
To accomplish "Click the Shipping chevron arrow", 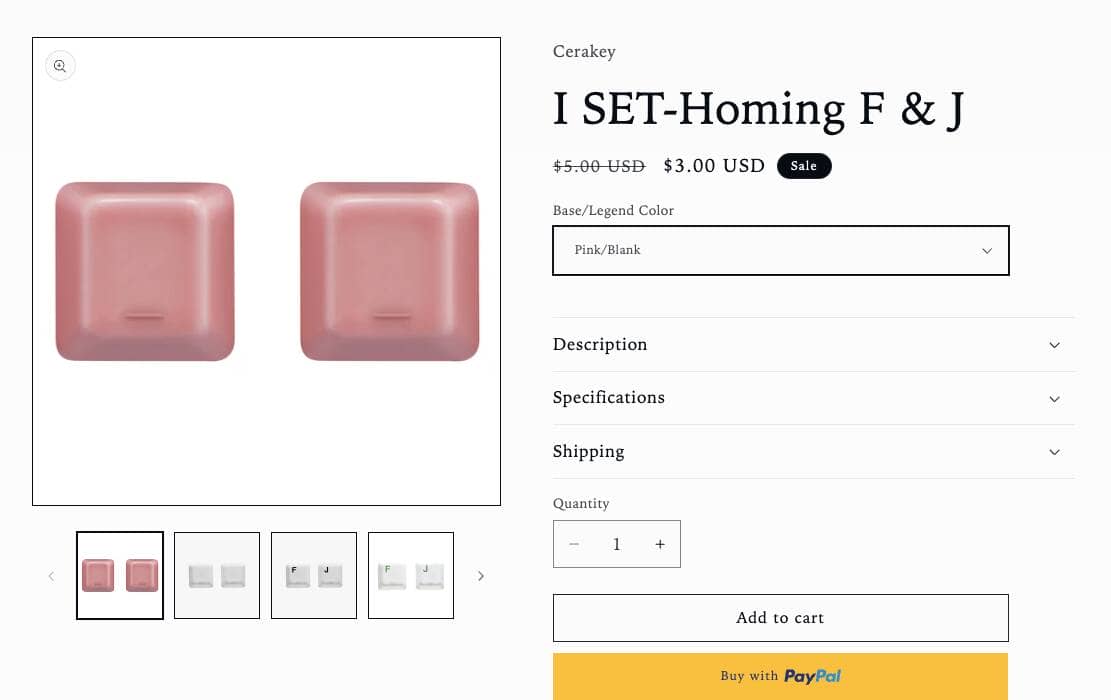I will point(1054,452).
